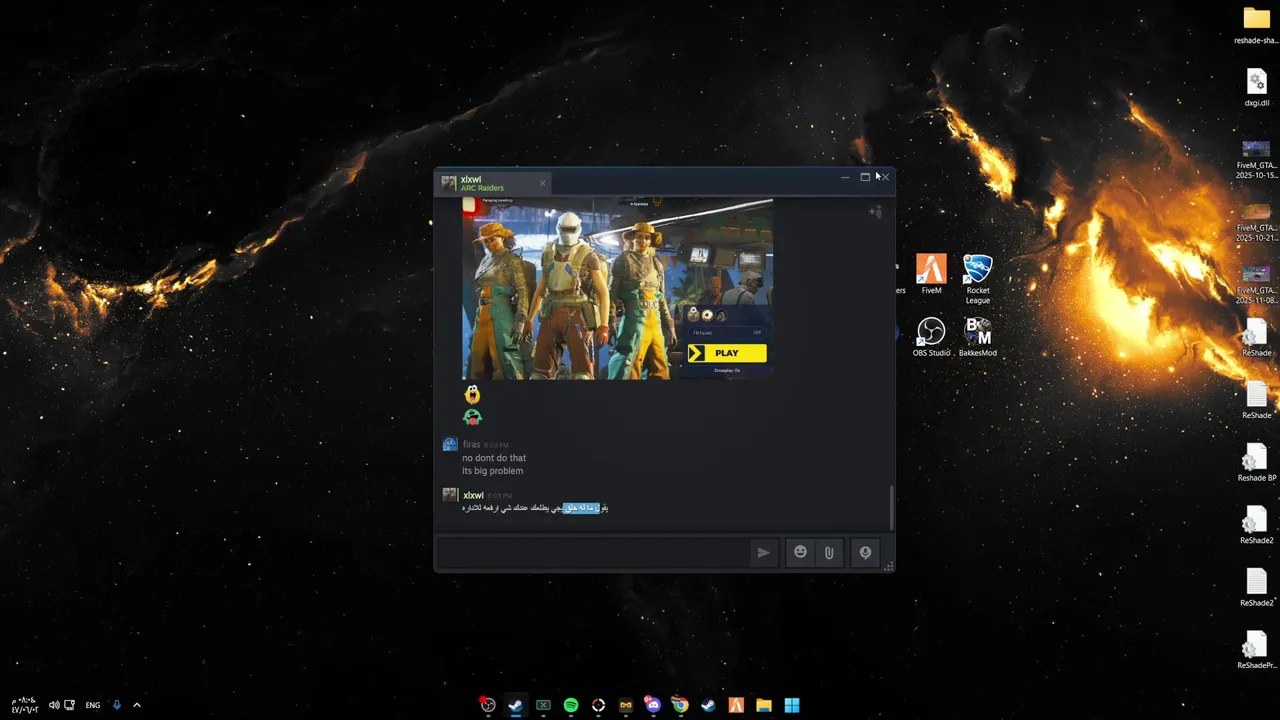Click xlxwl username above Arabic message

(473, 495)
